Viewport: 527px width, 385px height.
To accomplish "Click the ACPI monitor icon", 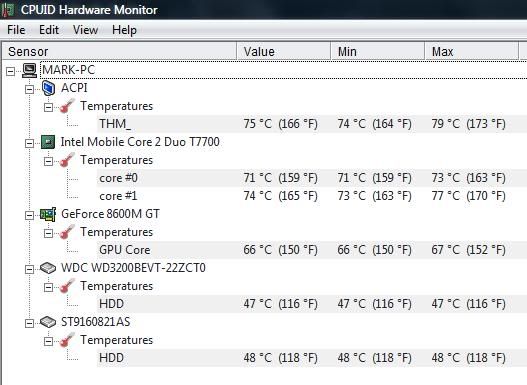I will point(48,88).
